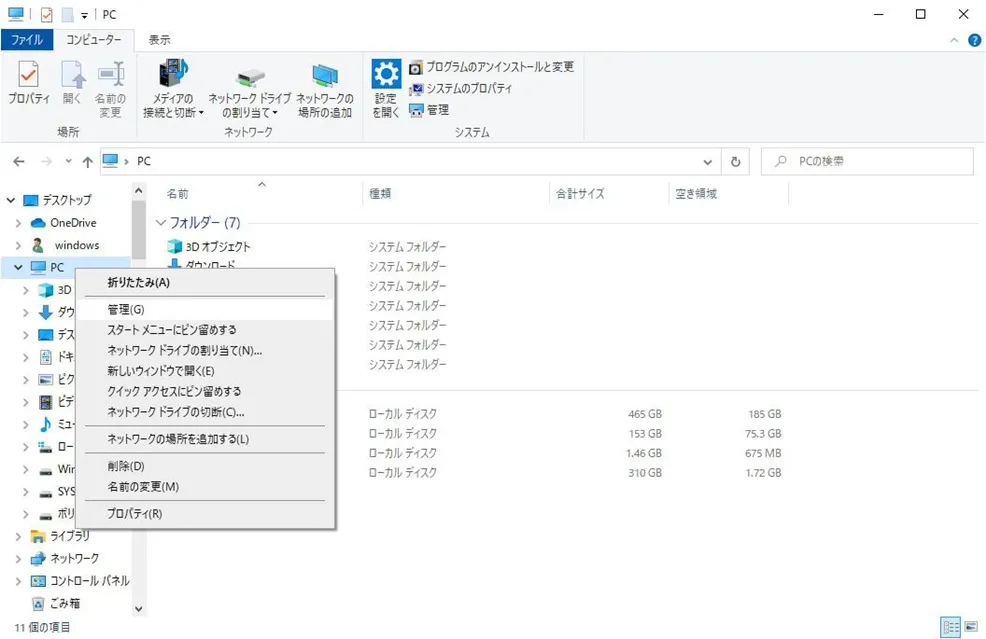Switch to the 表示 ribbon tab
Viewport: 986px width, 639px height.
point(159,40)
